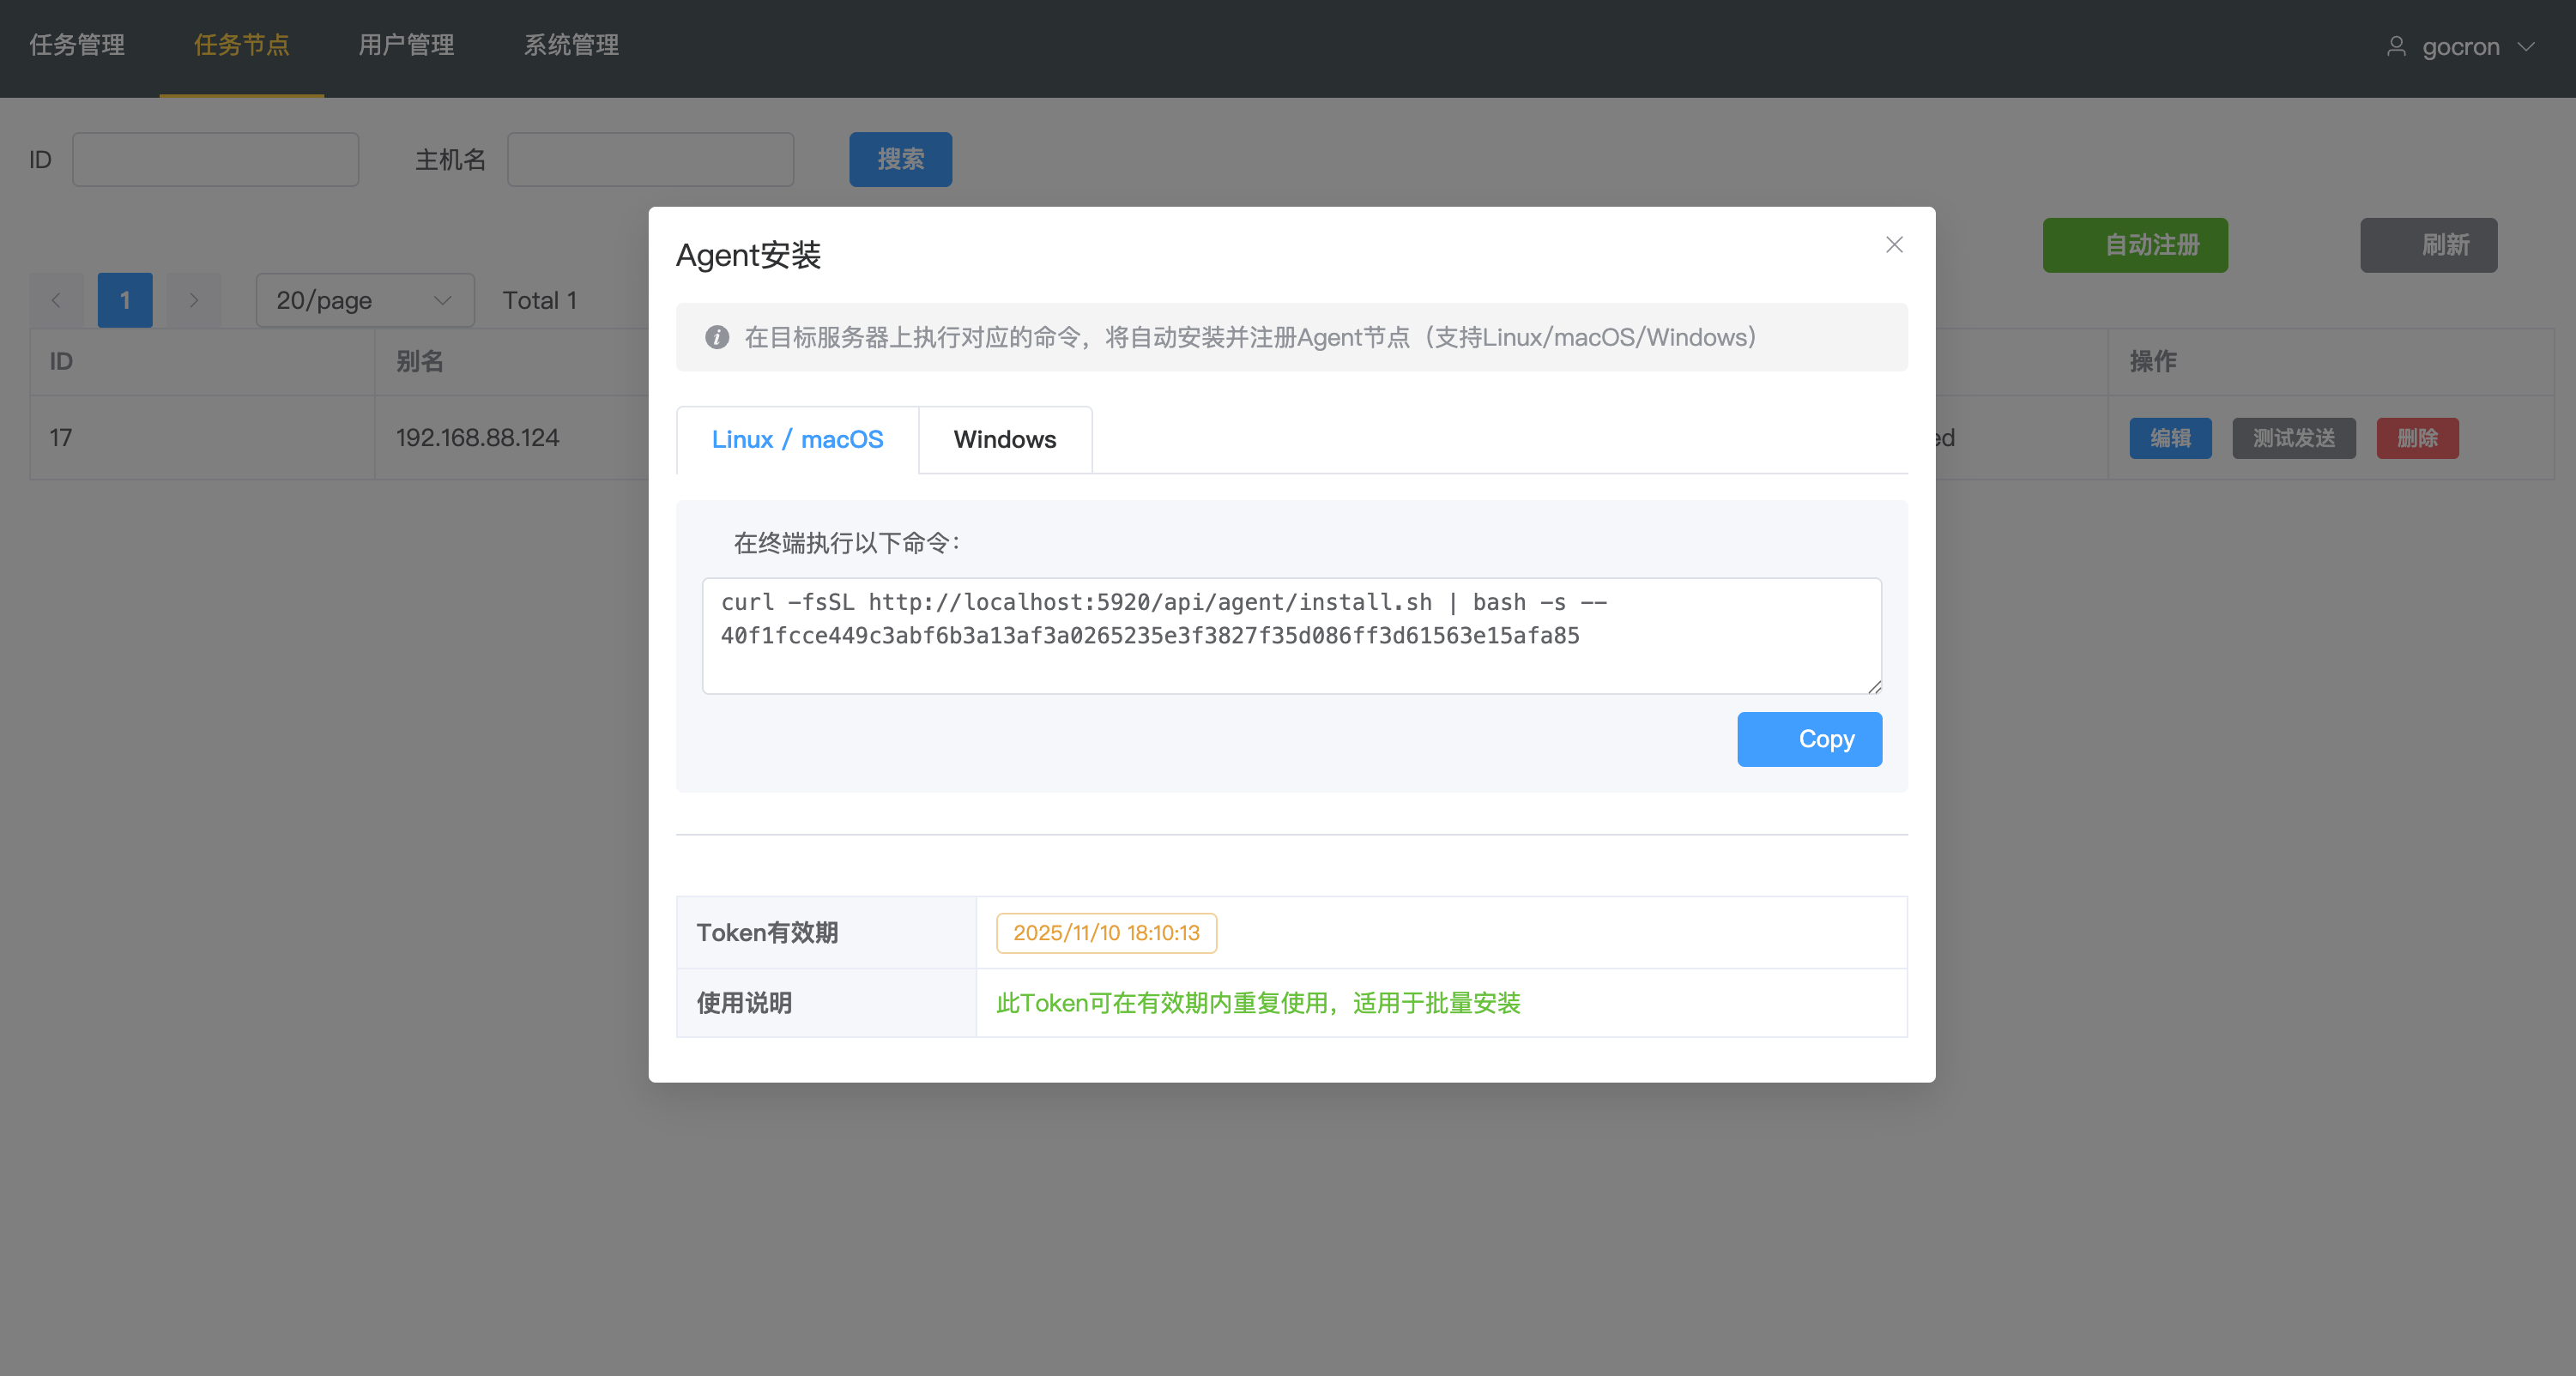
Task: Click the alias cell 192.168.88.124
Action: click(x=477, y=438)
